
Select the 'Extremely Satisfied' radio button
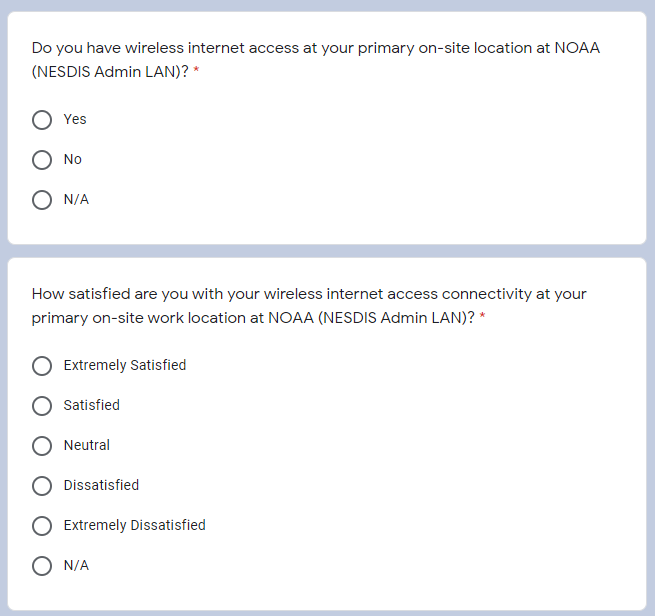point(42,366)
